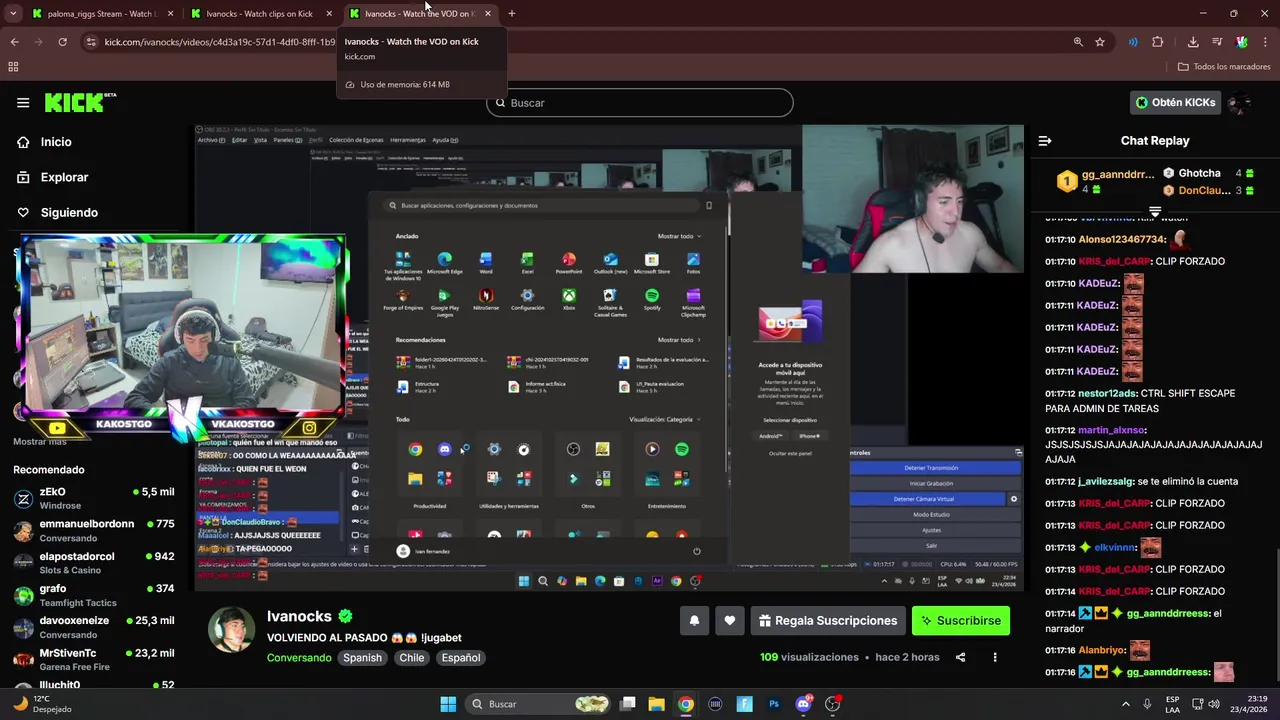Click chat username martin_alxnso
This screenshot has height=720, width=1280.
click(1112, 430)
